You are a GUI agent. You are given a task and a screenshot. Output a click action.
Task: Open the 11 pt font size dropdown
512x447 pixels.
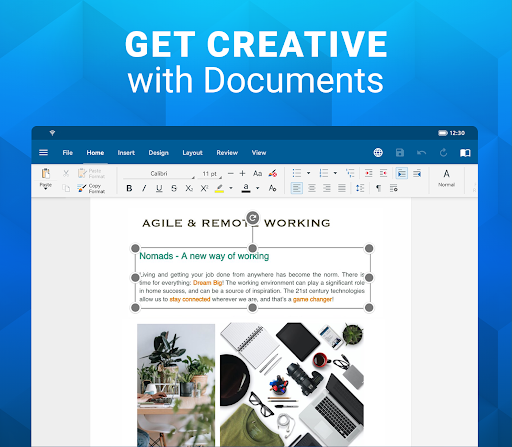[x=210, y=174]
